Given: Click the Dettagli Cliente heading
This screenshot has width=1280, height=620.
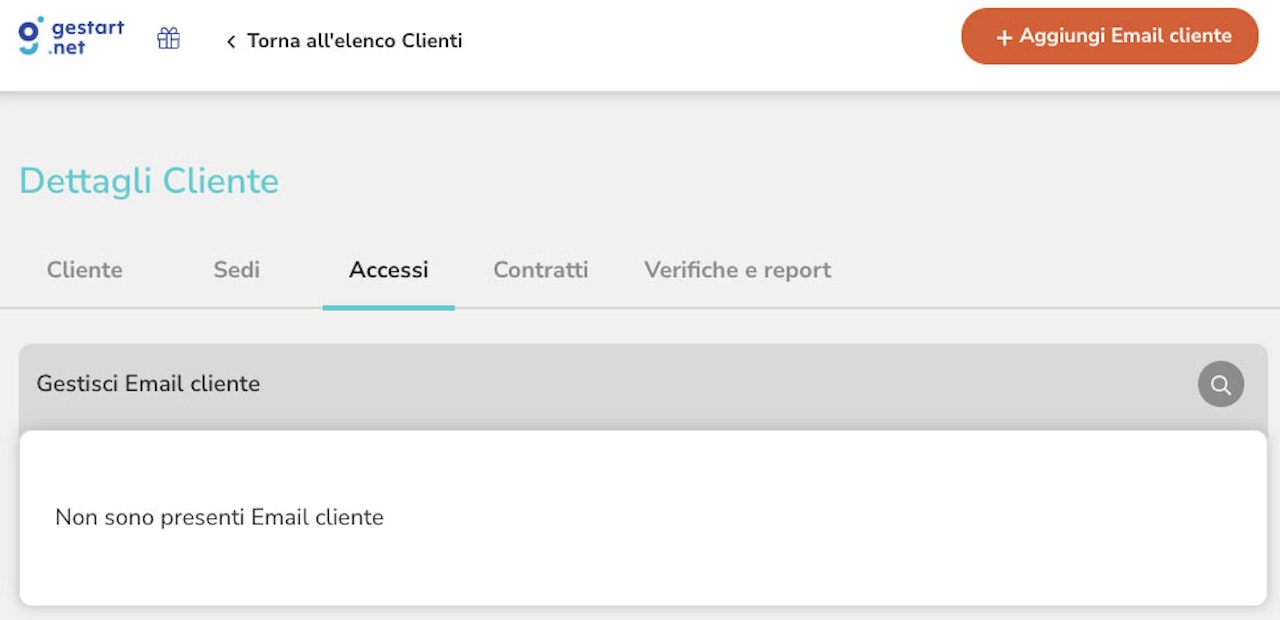Looking at the screenshot, I should coord(148,181).
